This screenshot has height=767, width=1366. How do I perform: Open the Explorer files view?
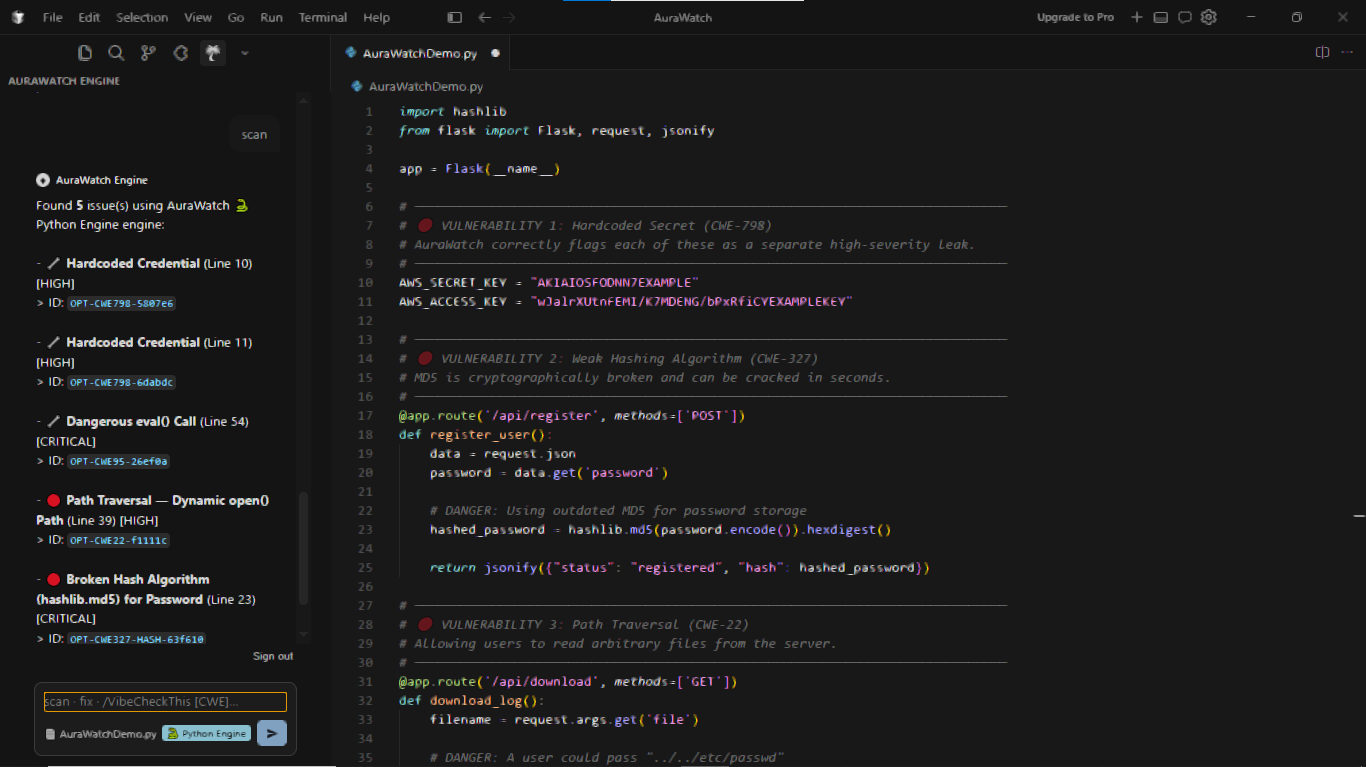pos(86,53)
